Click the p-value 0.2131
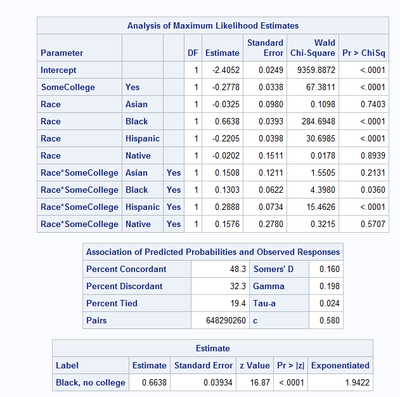The image size is (400, 397). click(373, 173)
